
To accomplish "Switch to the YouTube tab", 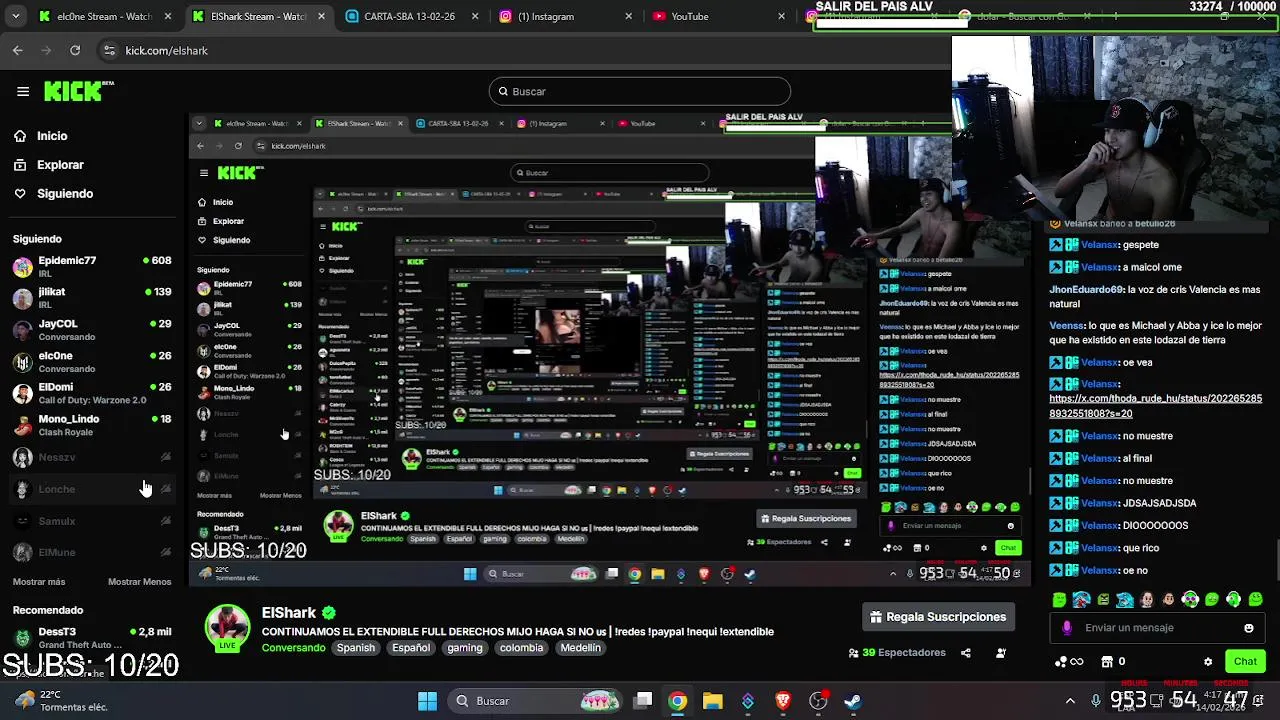I will [718, 16].
